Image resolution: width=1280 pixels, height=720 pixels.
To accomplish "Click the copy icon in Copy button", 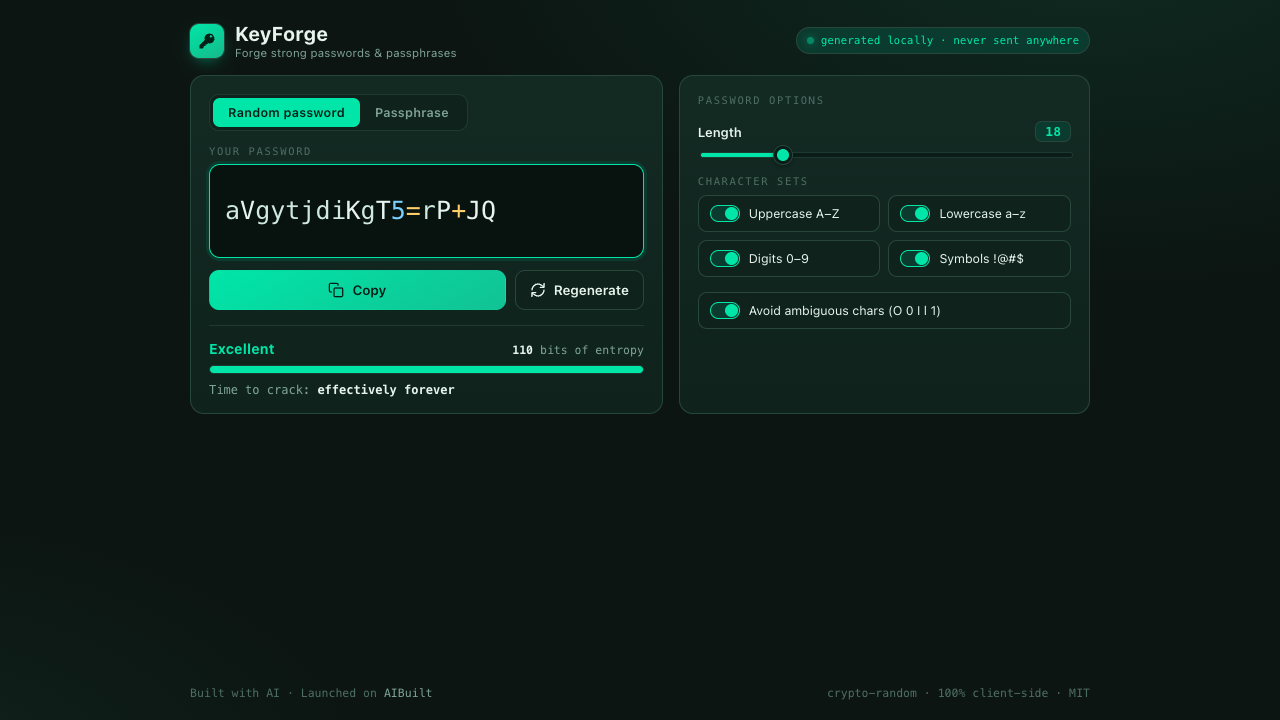I will click(336, 290).
